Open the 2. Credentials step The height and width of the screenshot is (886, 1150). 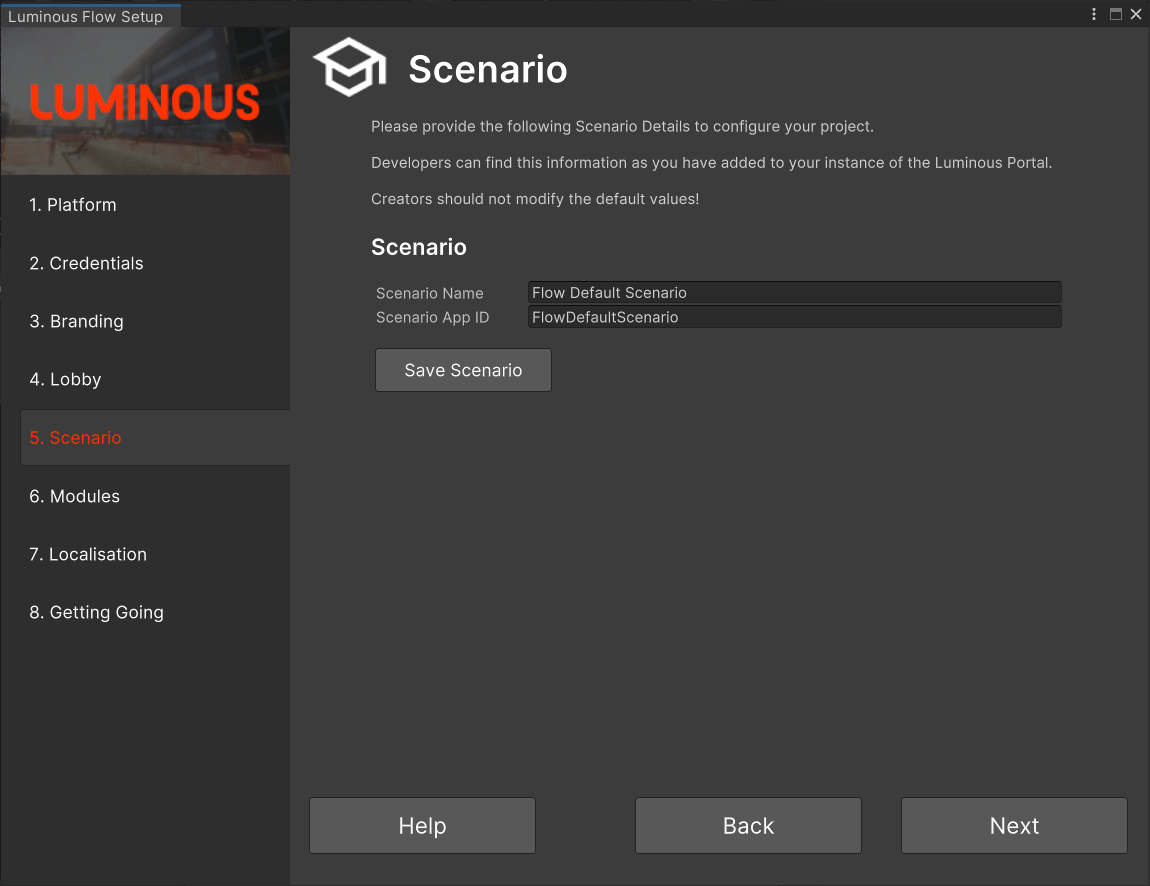[x=86, y=263]
